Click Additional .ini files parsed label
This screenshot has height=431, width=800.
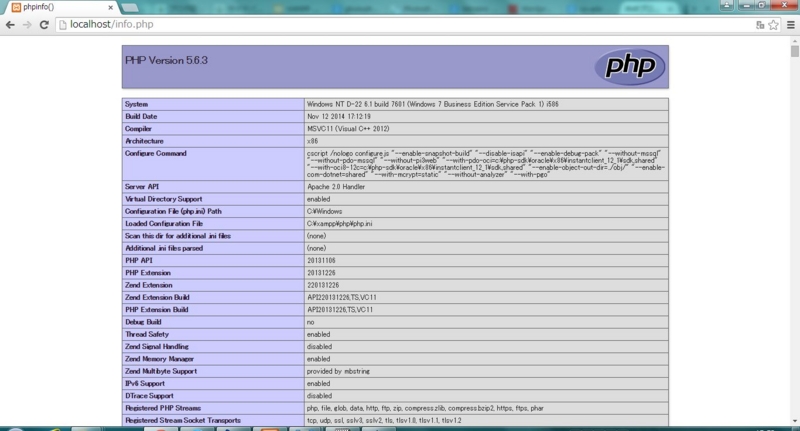(164, 248)
